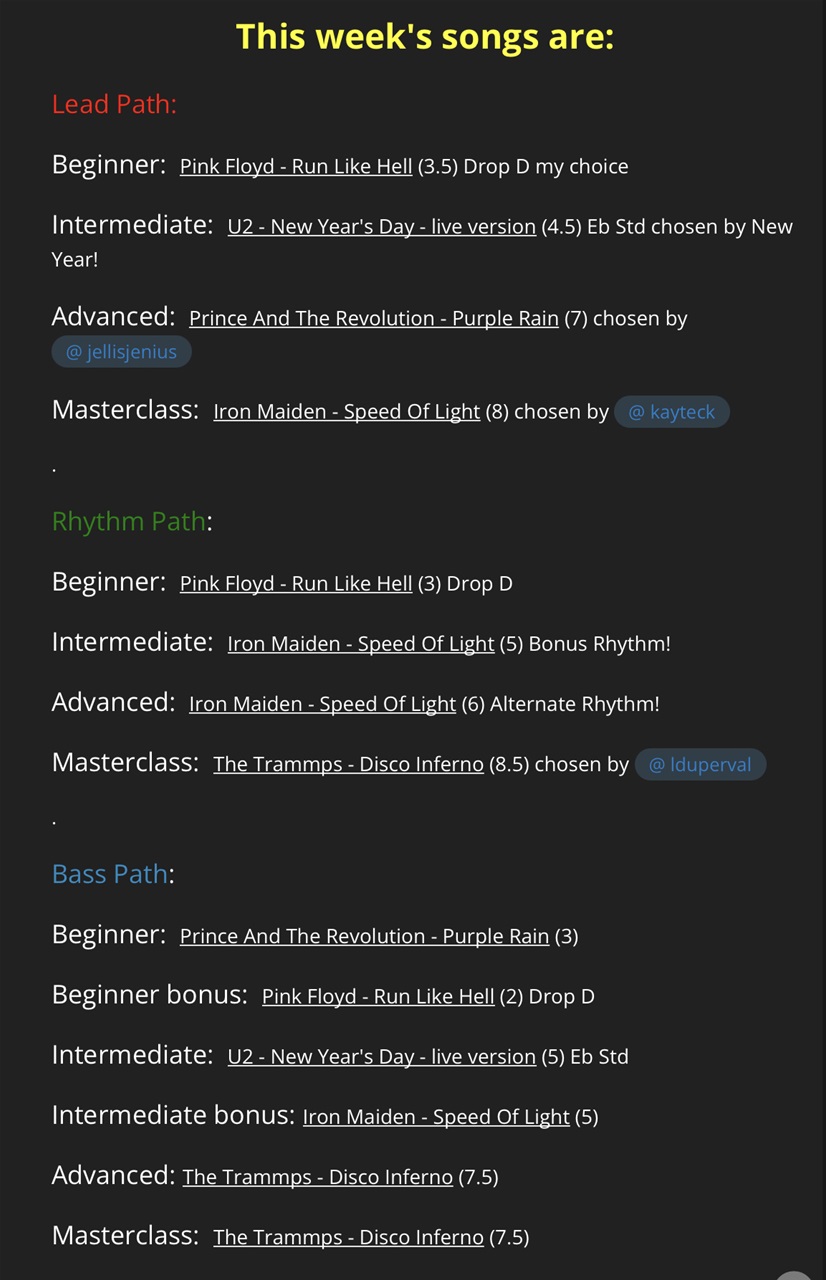Image resolution: width=826 pixels, height=1280 pixels.
Task: Open Bass Masterclass Disco Inferno link
Action: pos(349,1237)
